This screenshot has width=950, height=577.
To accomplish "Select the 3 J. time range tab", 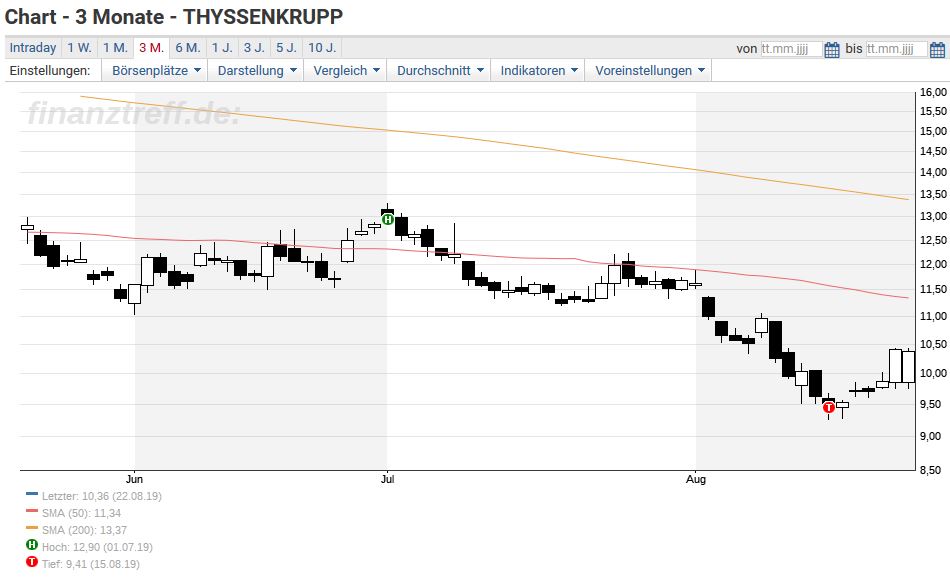I will coord(254,48).
